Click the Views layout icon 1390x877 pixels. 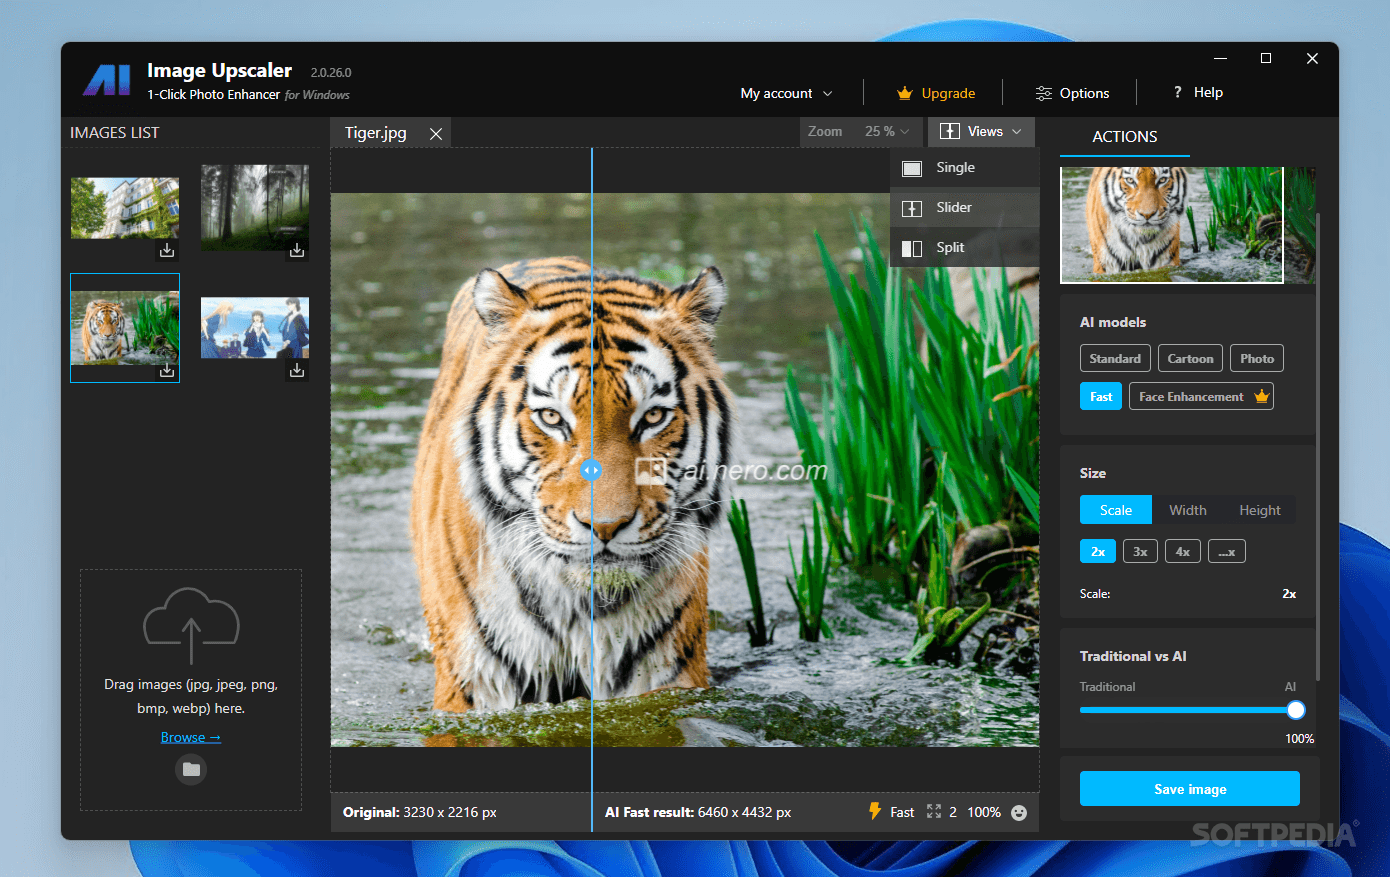pyautogui.click(x=950, y=131)
